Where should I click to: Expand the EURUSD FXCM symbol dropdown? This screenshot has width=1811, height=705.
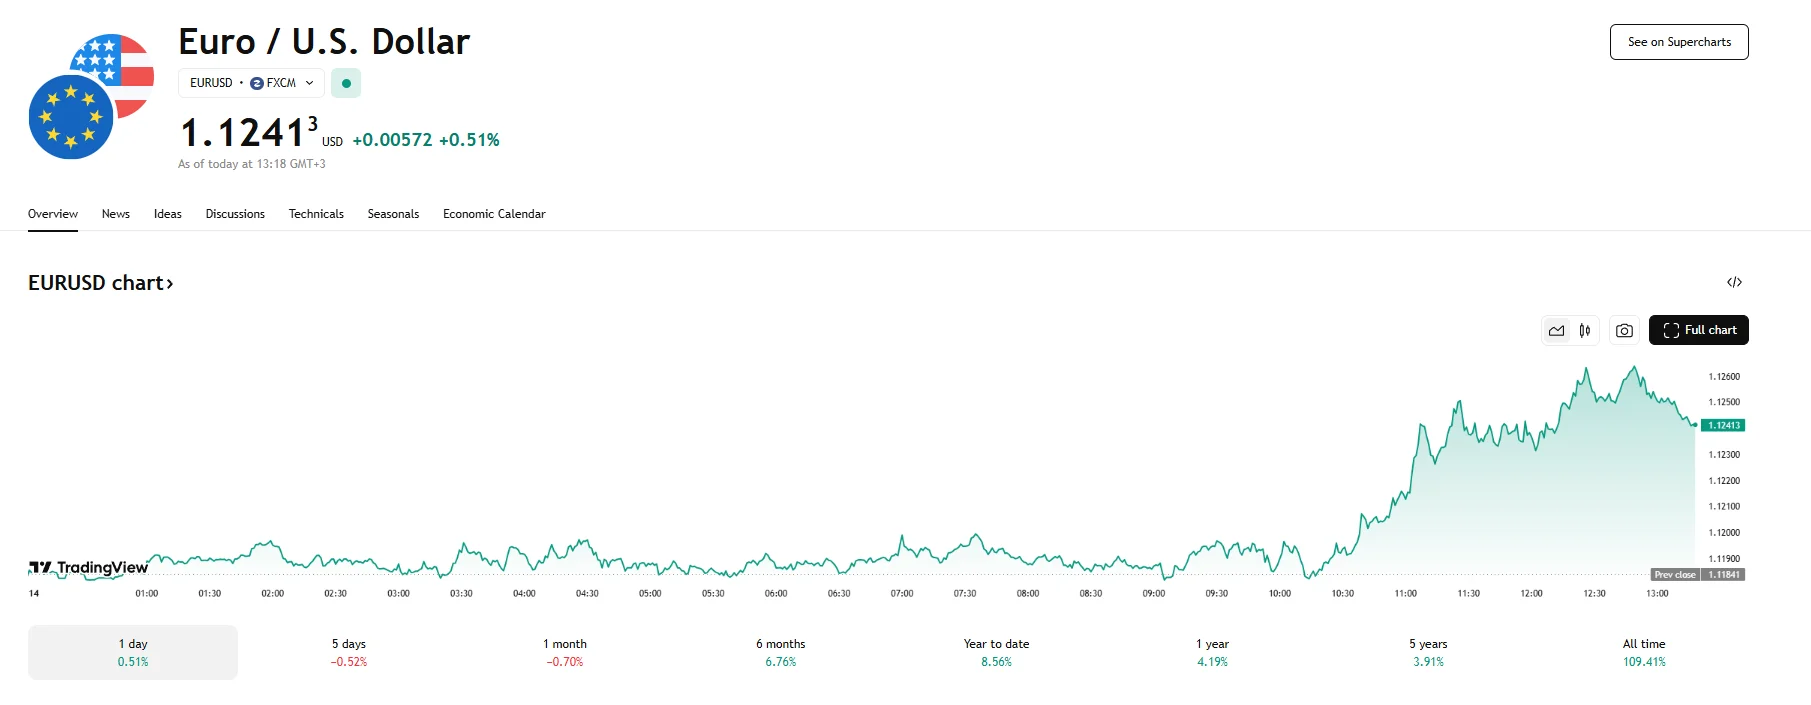point(251,83)
